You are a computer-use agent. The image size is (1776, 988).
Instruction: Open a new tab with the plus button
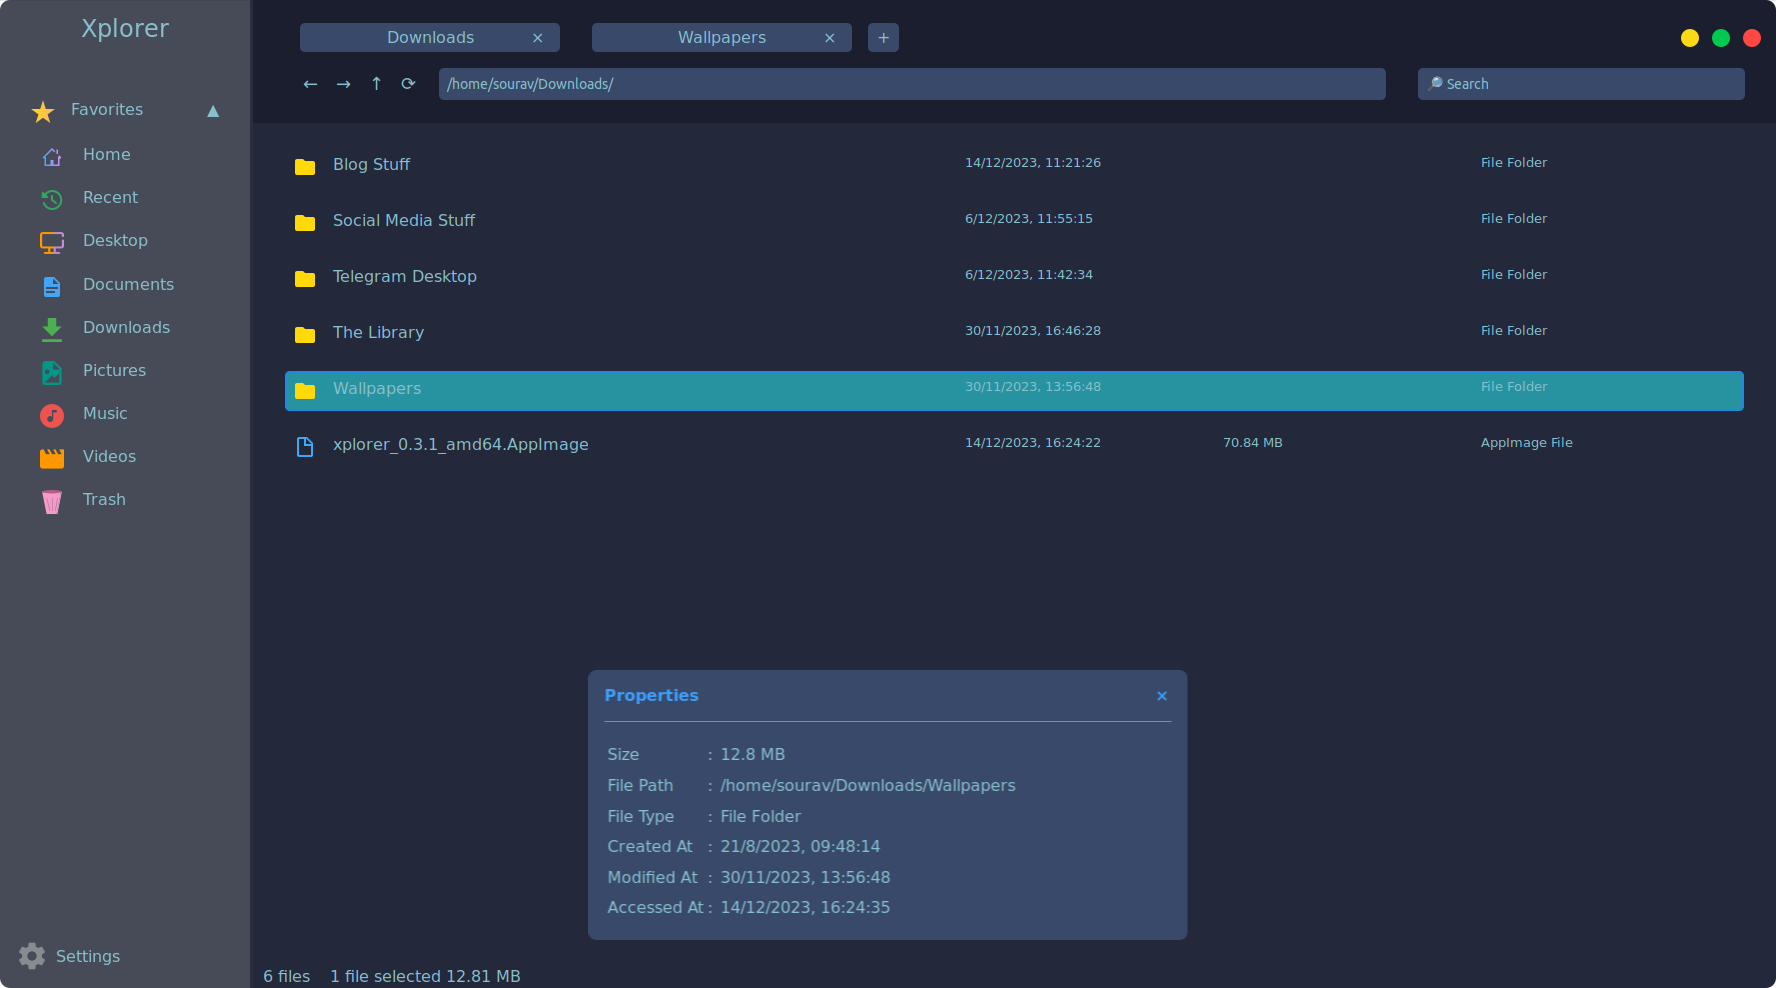883,37
